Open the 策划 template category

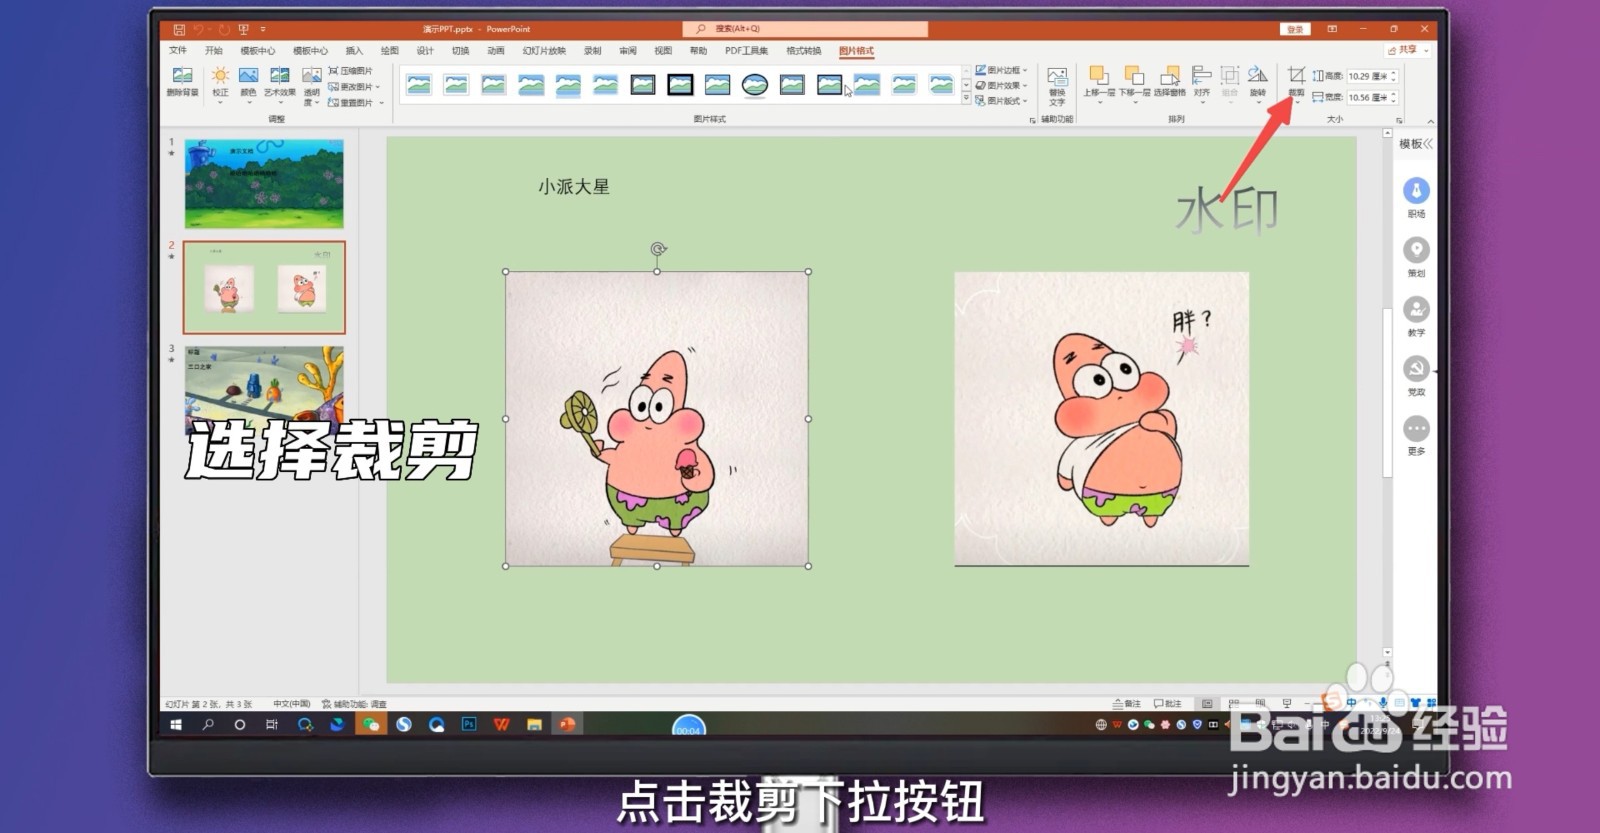pos(1416,256)
